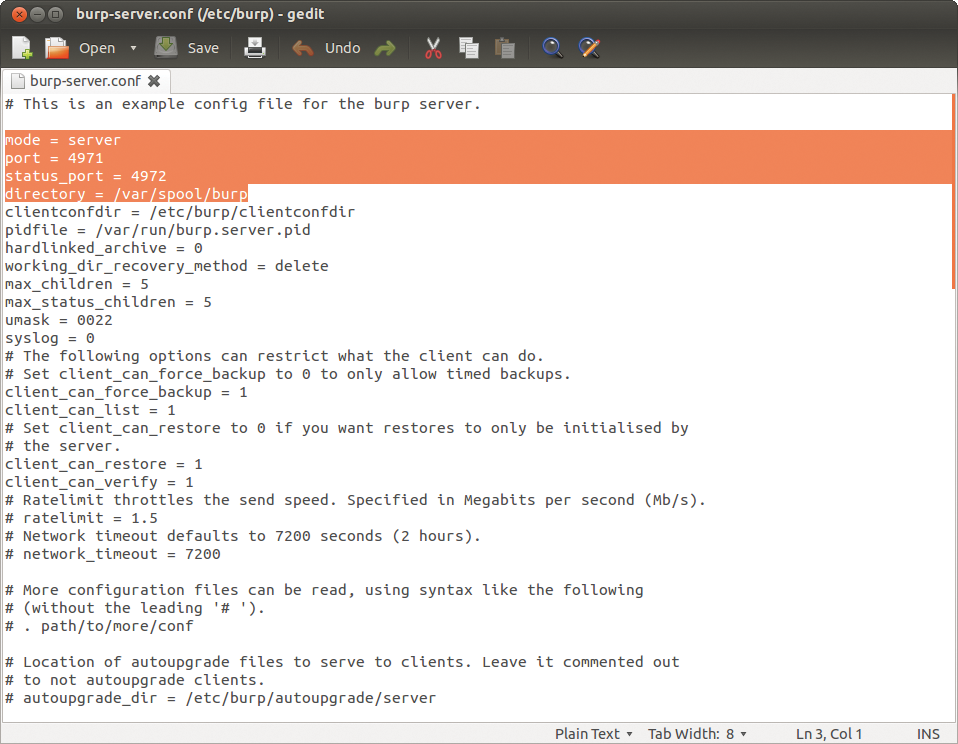Expand the Open recent files arrow
Screen dimensions: 958x744
point(134,48)
